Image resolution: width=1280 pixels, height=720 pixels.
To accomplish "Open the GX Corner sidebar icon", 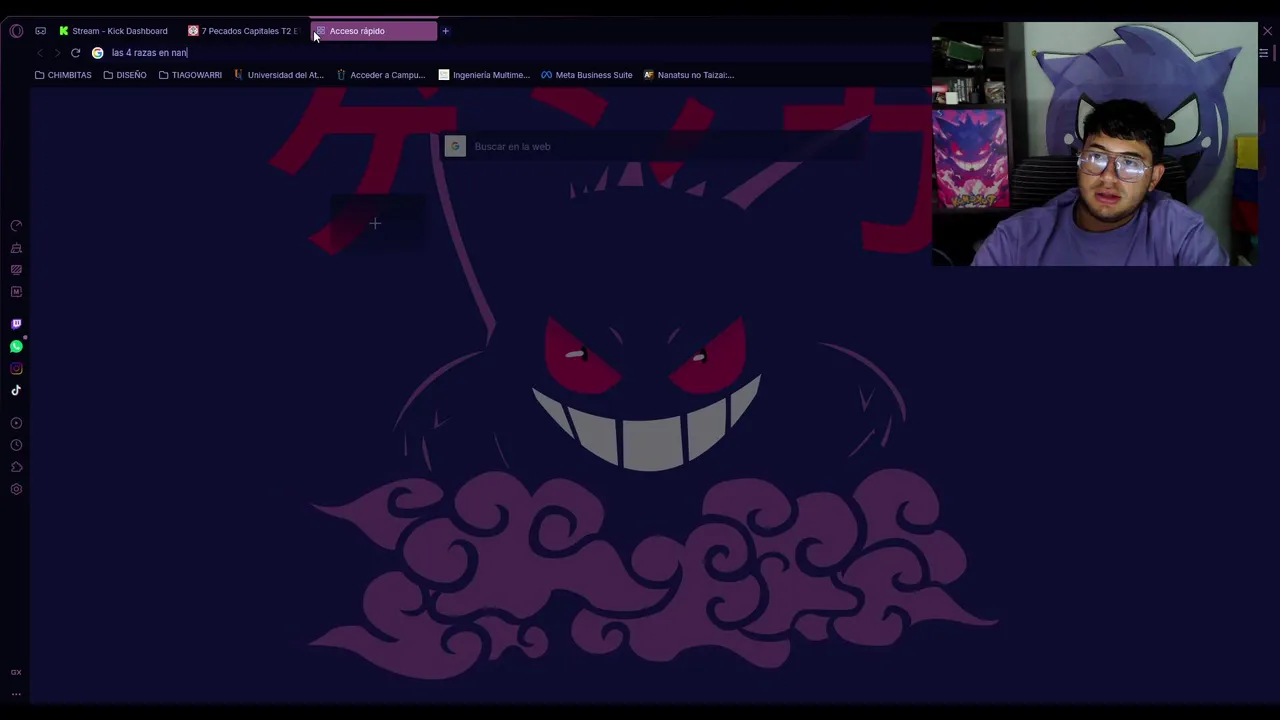I will pos(16,270).
